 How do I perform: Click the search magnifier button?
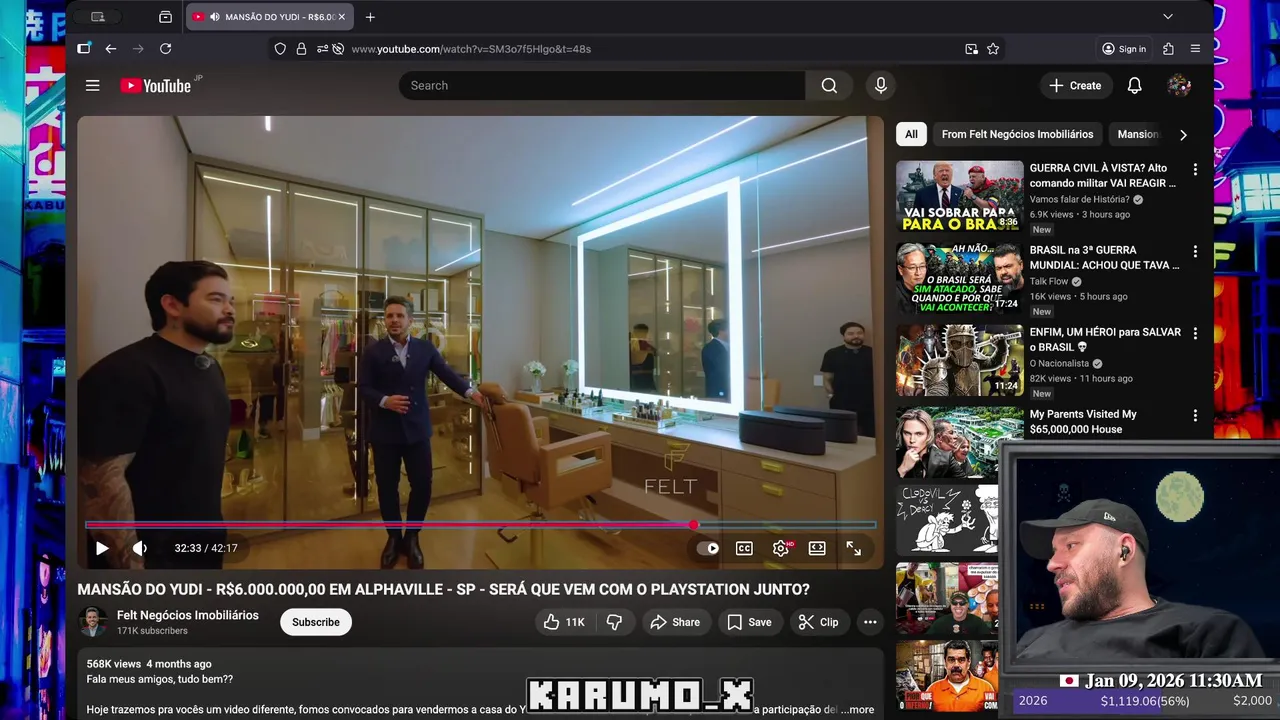(x=829, y=86)
